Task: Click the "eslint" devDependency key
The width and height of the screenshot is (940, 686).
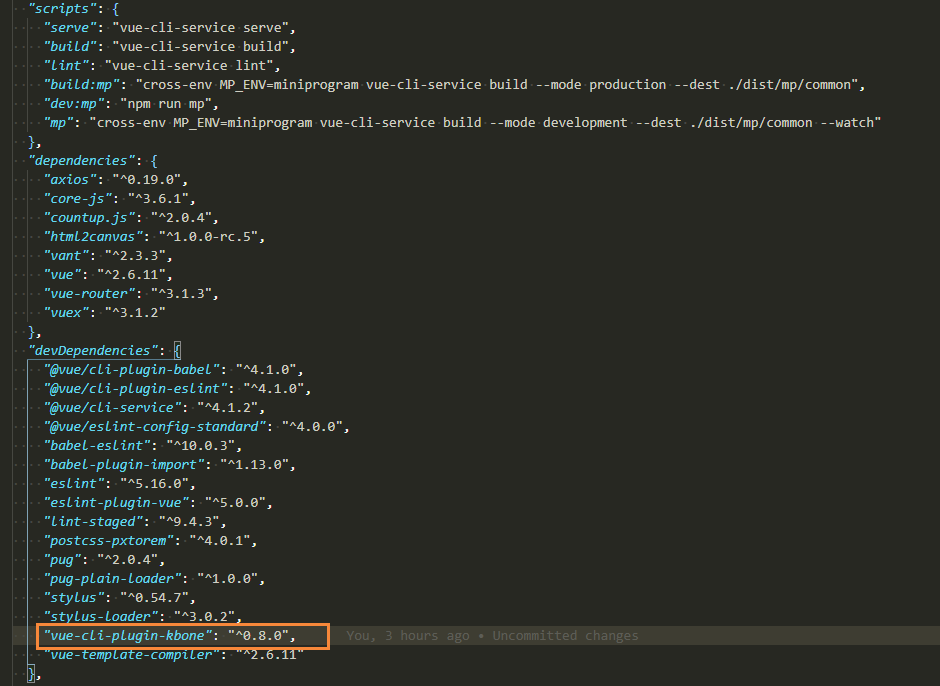Action: click(74, 484)
